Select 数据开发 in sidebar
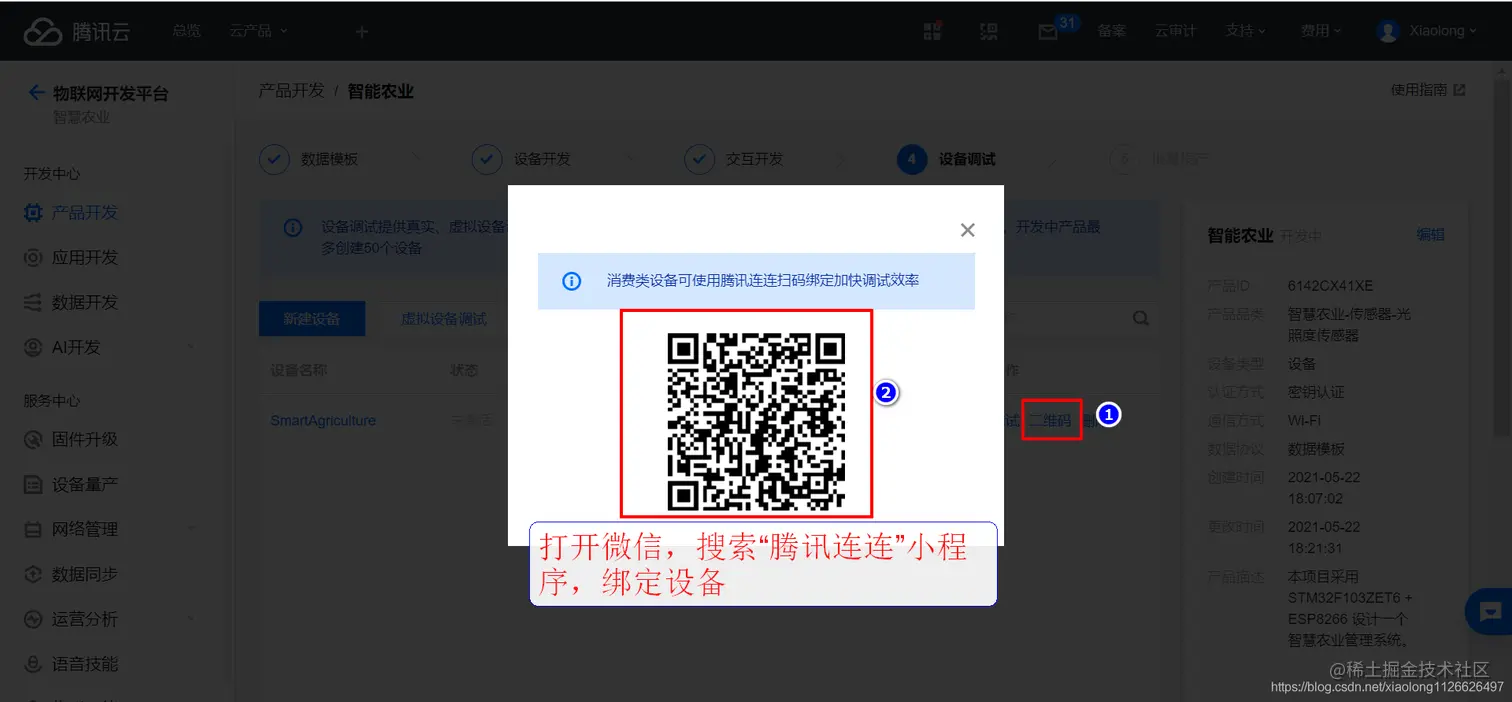 point(85,302)
